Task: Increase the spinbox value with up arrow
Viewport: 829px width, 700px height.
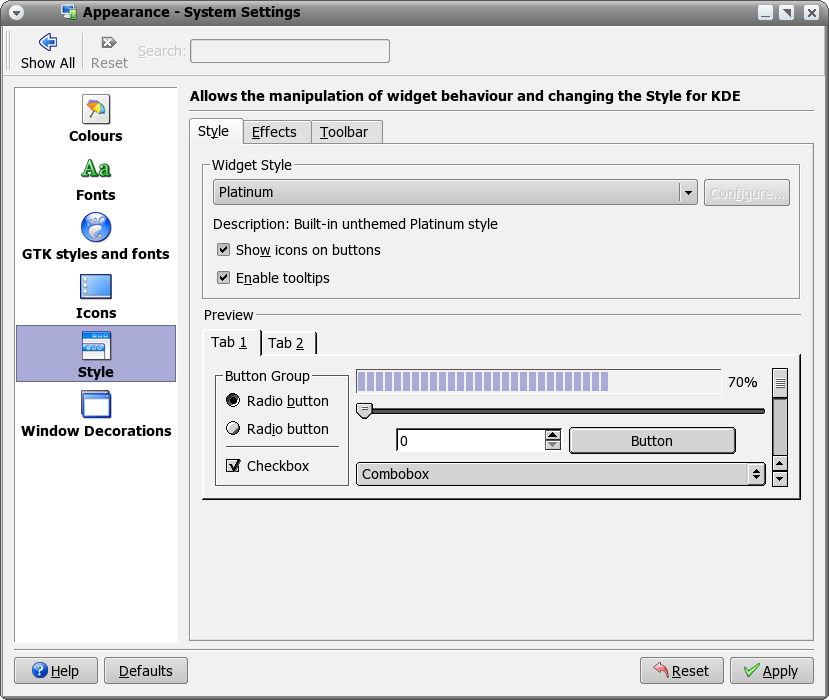Action: (553, 435)
